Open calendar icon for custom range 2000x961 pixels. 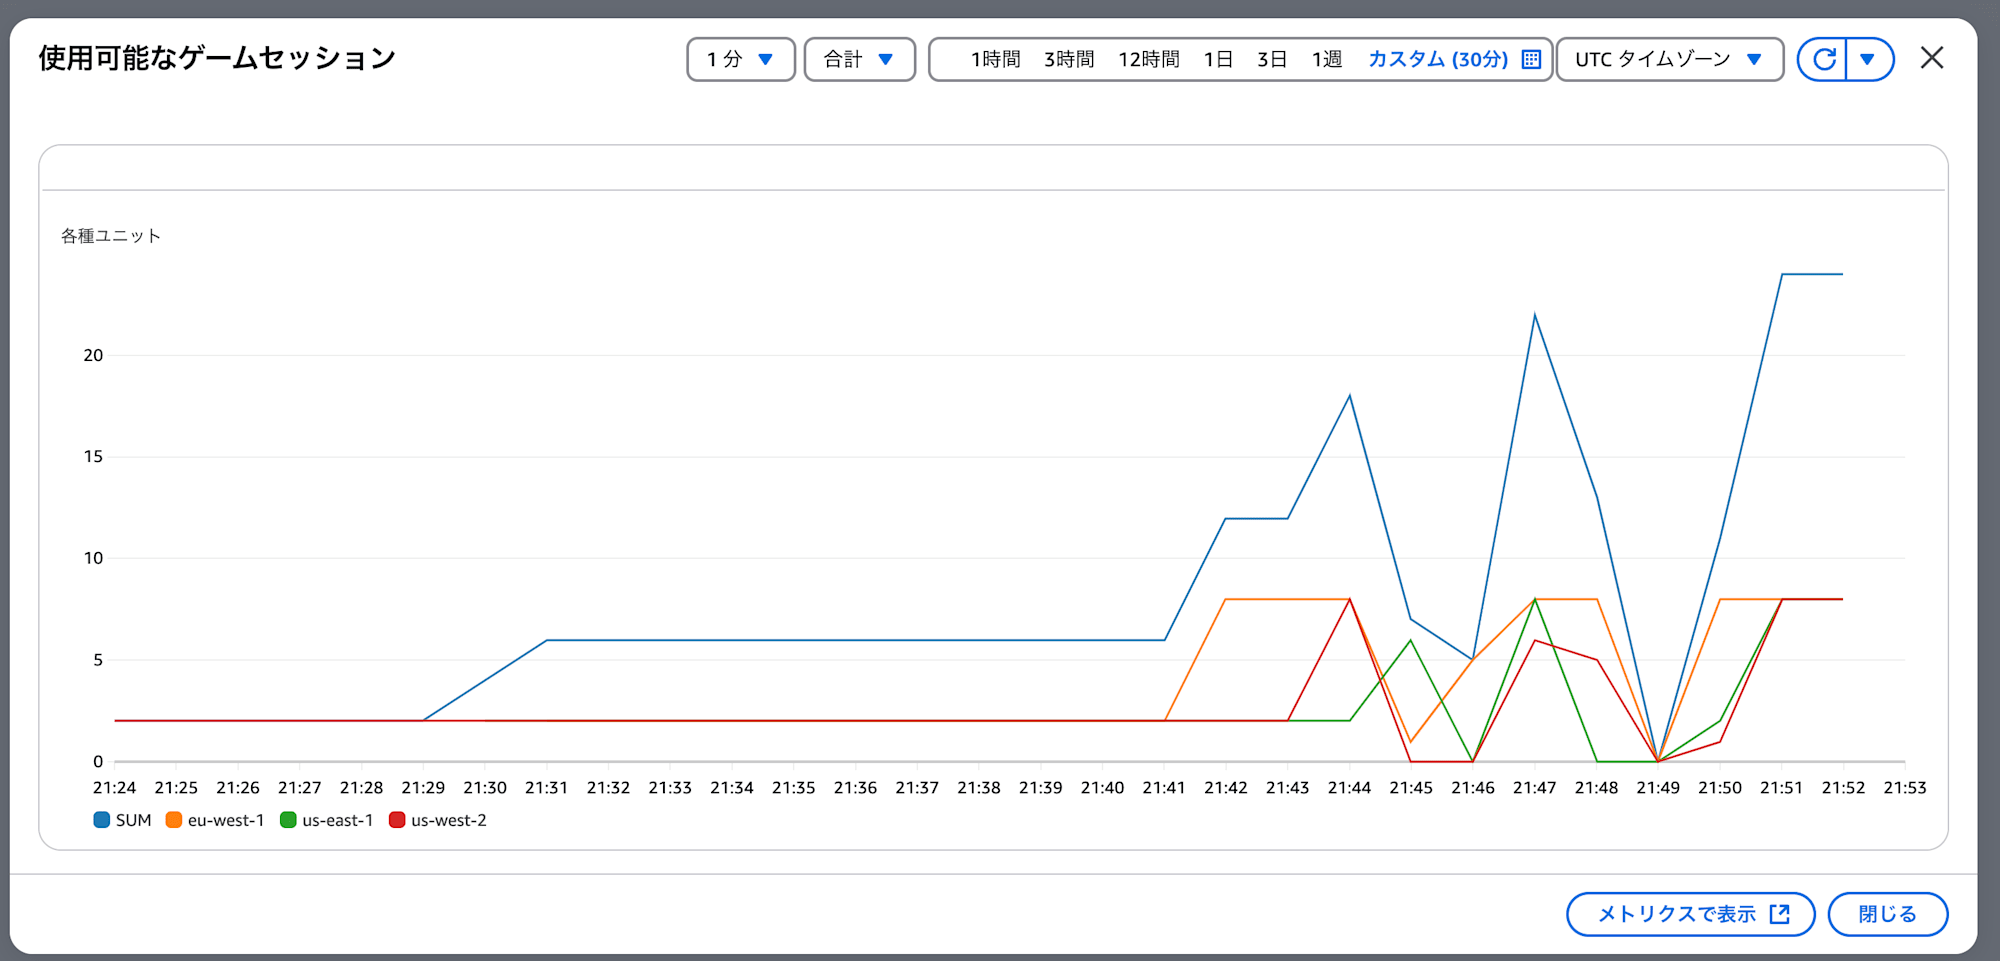click(1531, 59)
